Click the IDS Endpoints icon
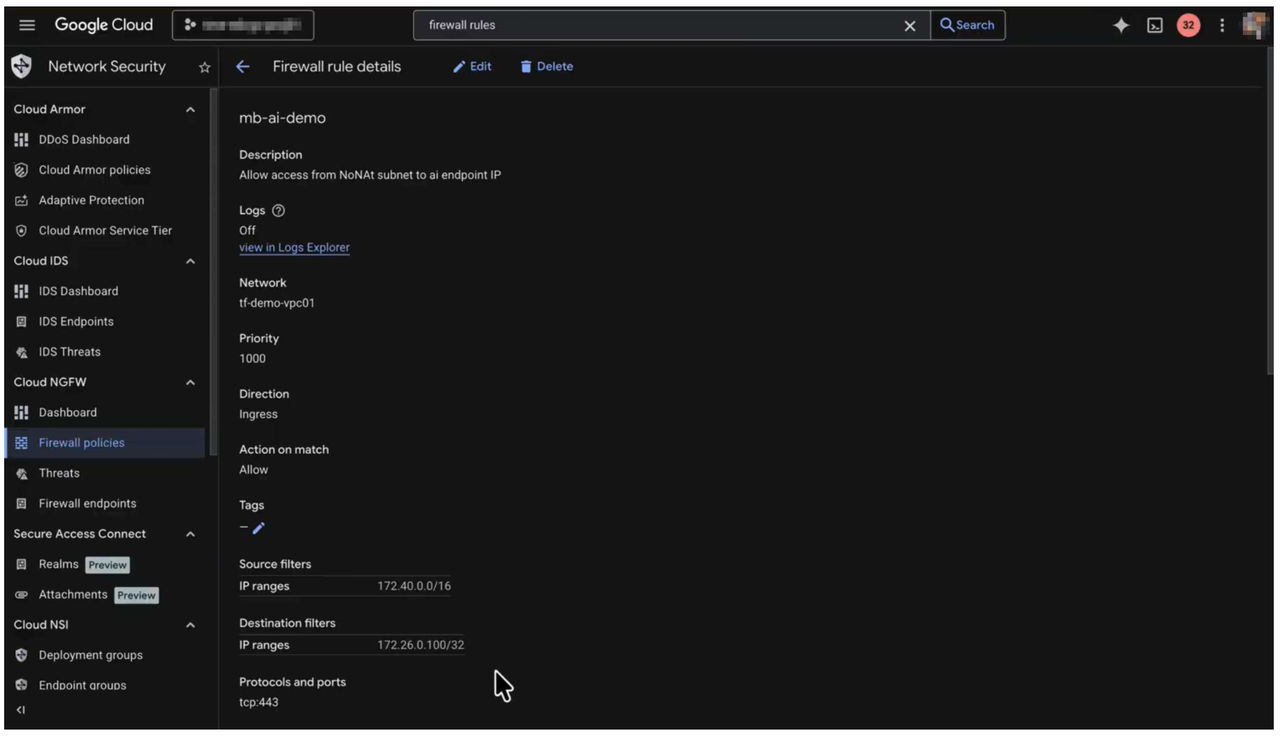 point(21,322)
